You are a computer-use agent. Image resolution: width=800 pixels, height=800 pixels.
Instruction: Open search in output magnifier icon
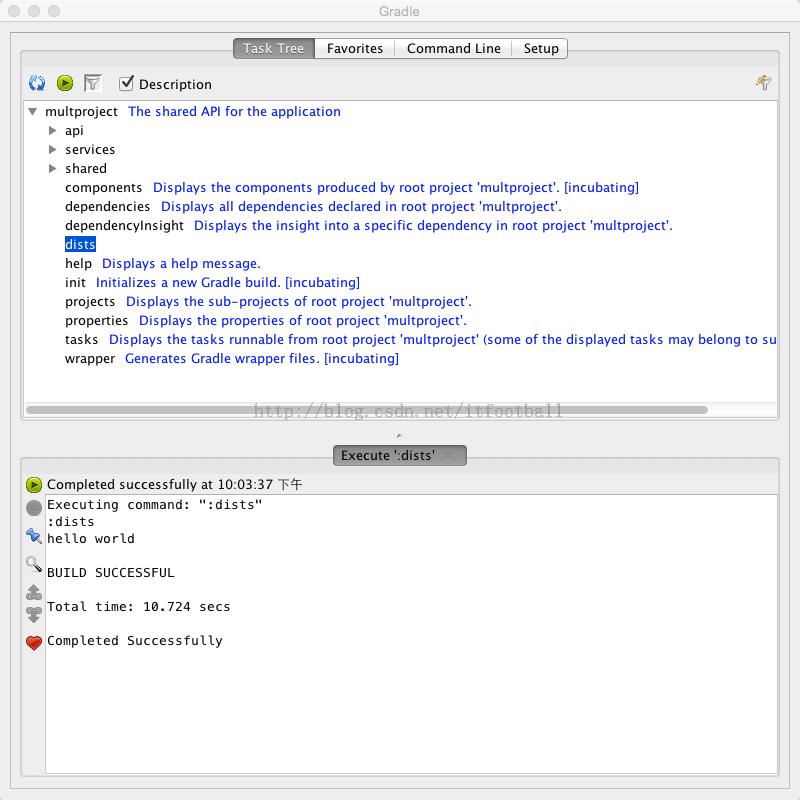click(x=34, y=564)
